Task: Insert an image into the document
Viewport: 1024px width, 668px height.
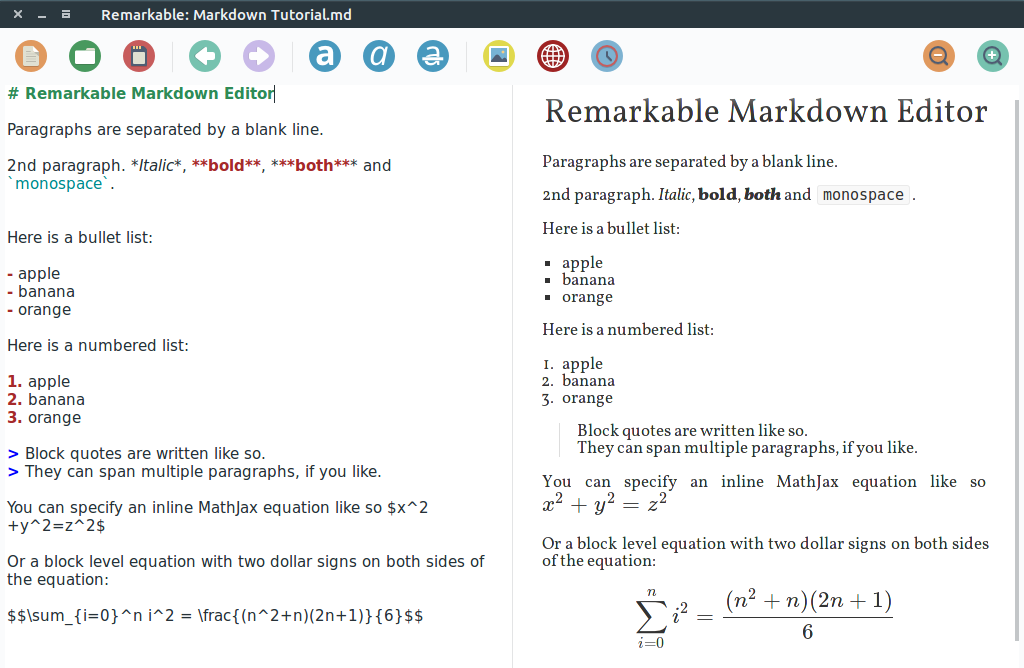Action: click(x=498, y=56)
